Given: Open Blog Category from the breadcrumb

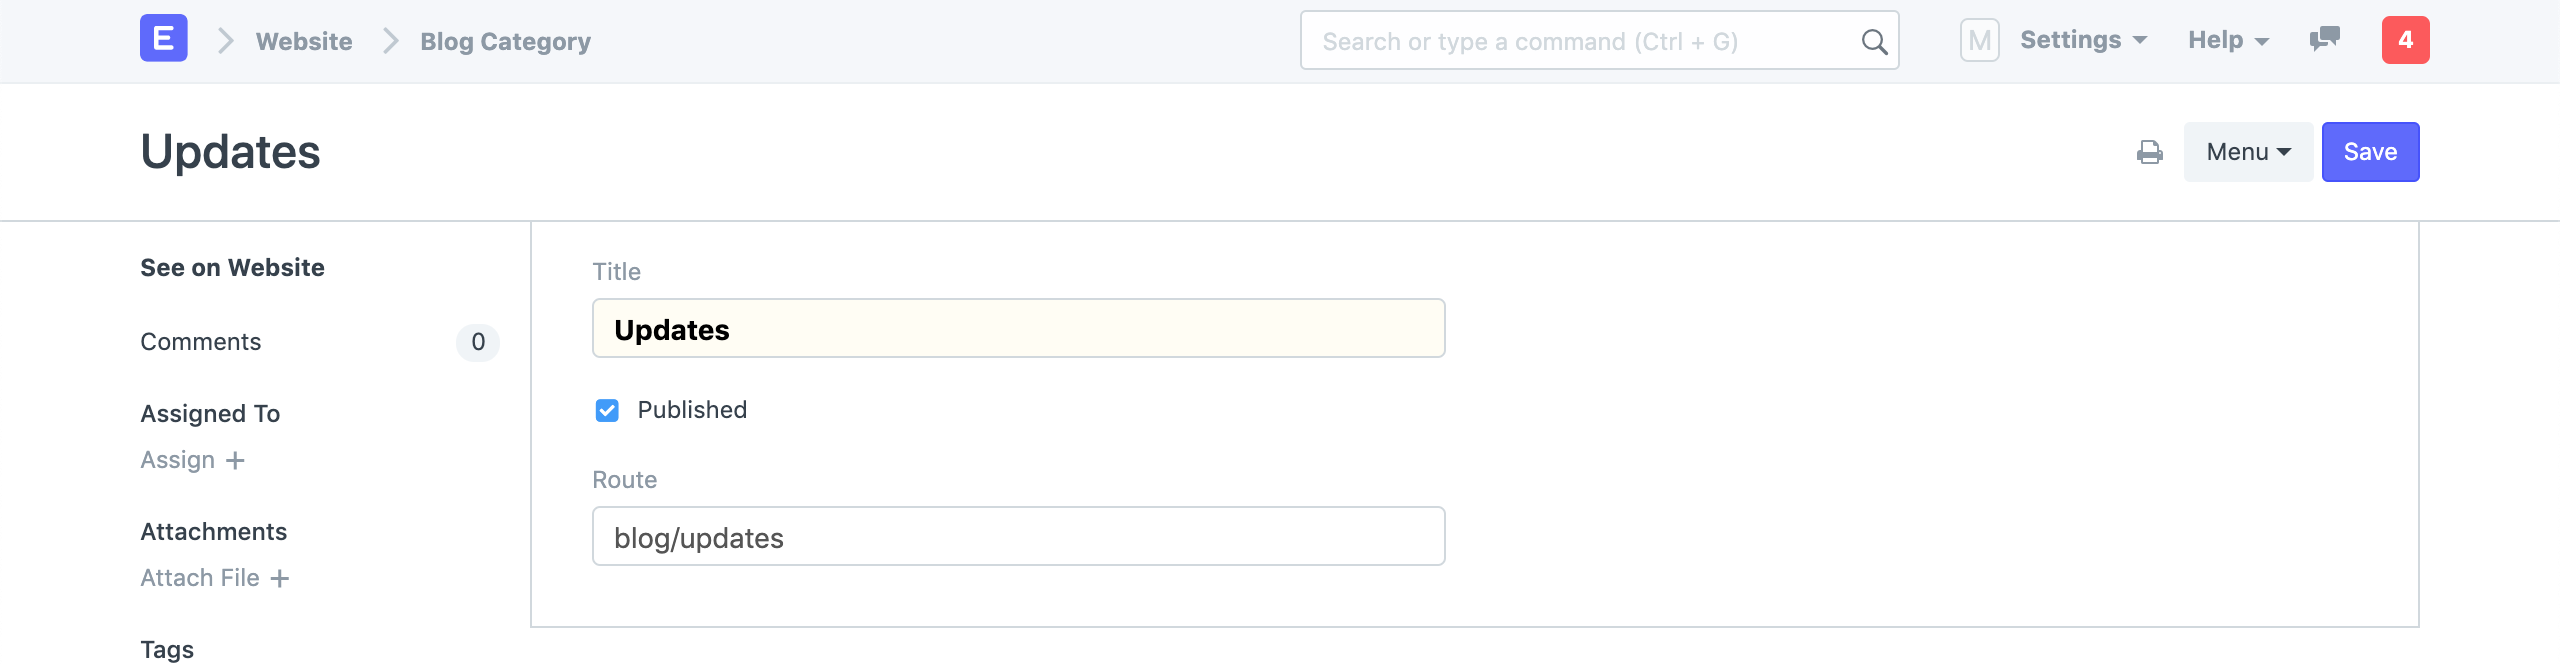Looking at the screenshot, I should 505,41.
